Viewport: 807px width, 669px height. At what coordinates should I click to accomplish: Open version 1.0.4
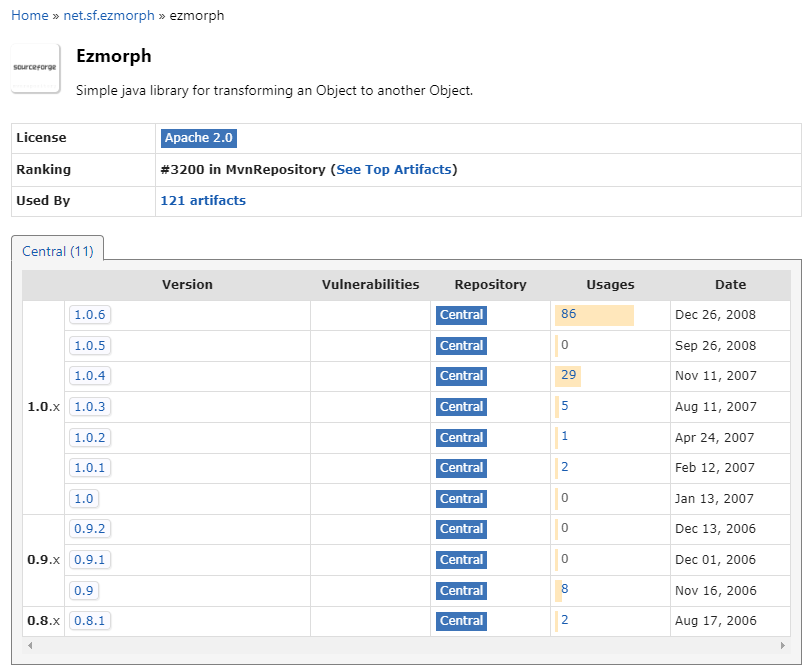tap(90, 376)
